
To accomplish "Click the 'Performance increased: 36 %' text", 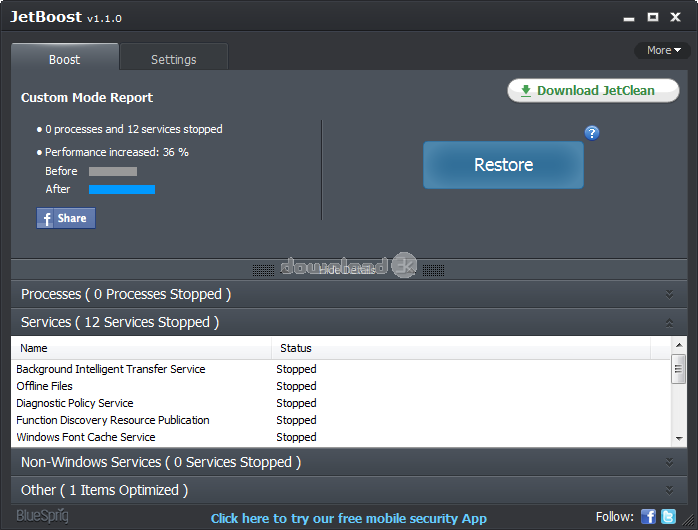I will pos(117,152).
